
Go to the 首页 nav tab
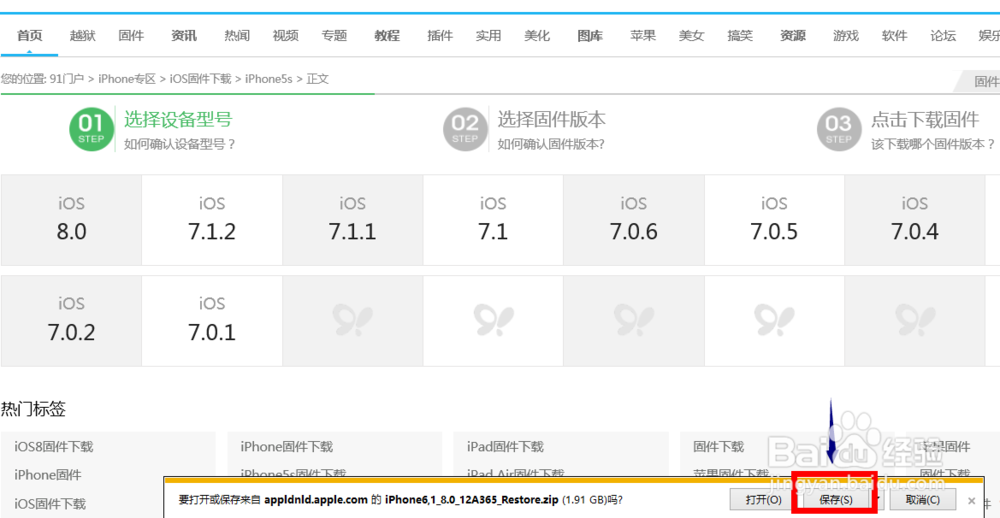click(29, 36)
